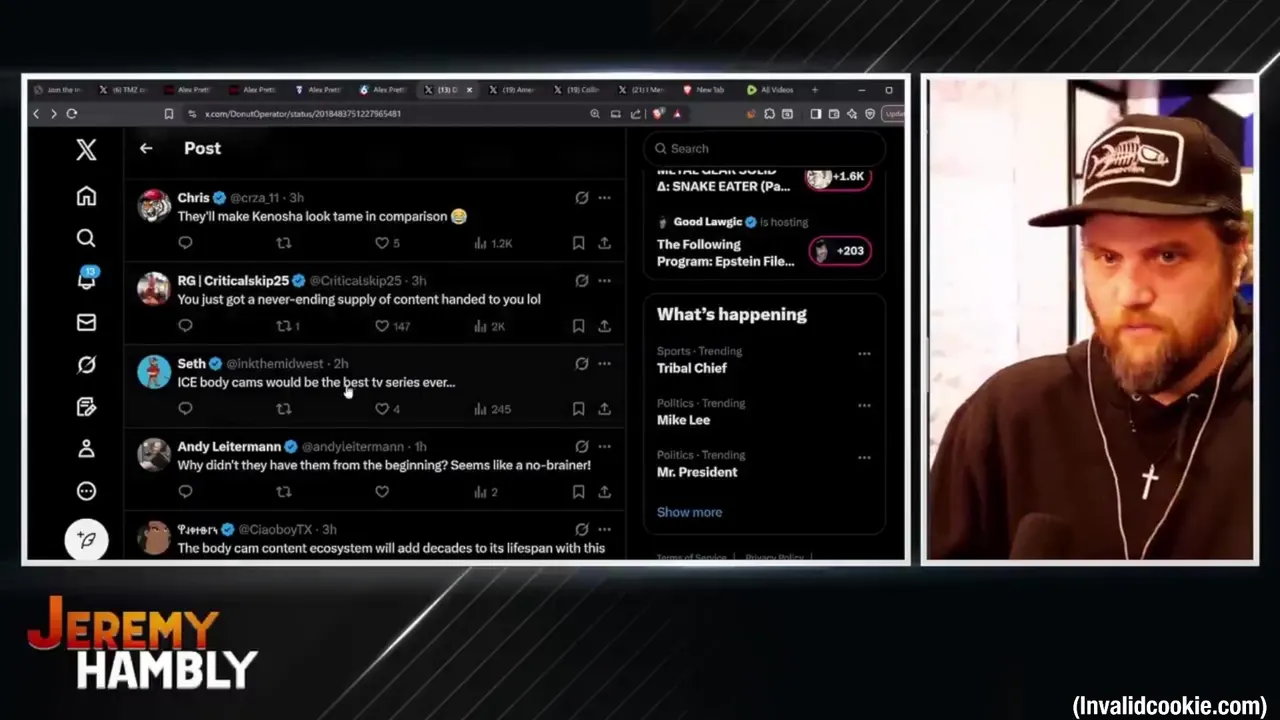Focus the X Search field
This screenshot has width=1280, height=720.
[x=765, y=148]
